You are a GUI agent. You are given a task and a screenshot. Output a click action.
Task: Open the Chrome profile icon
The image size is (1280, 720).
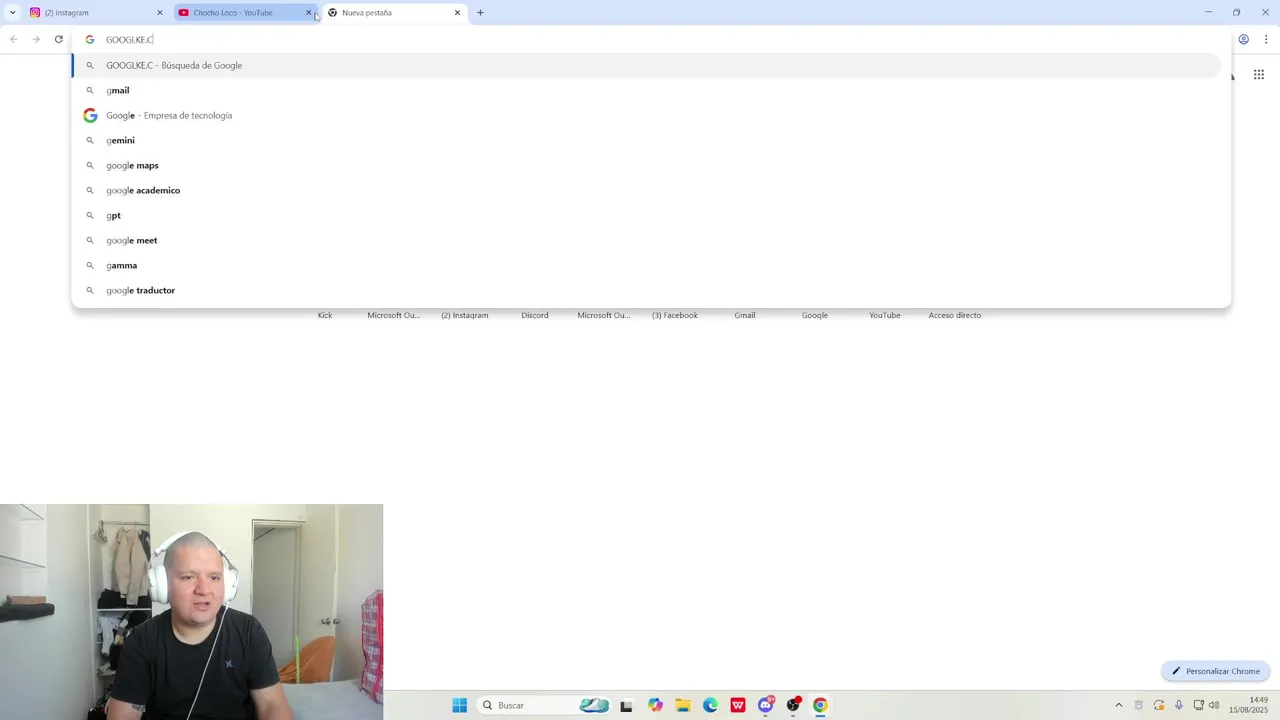pos(1244,40)
